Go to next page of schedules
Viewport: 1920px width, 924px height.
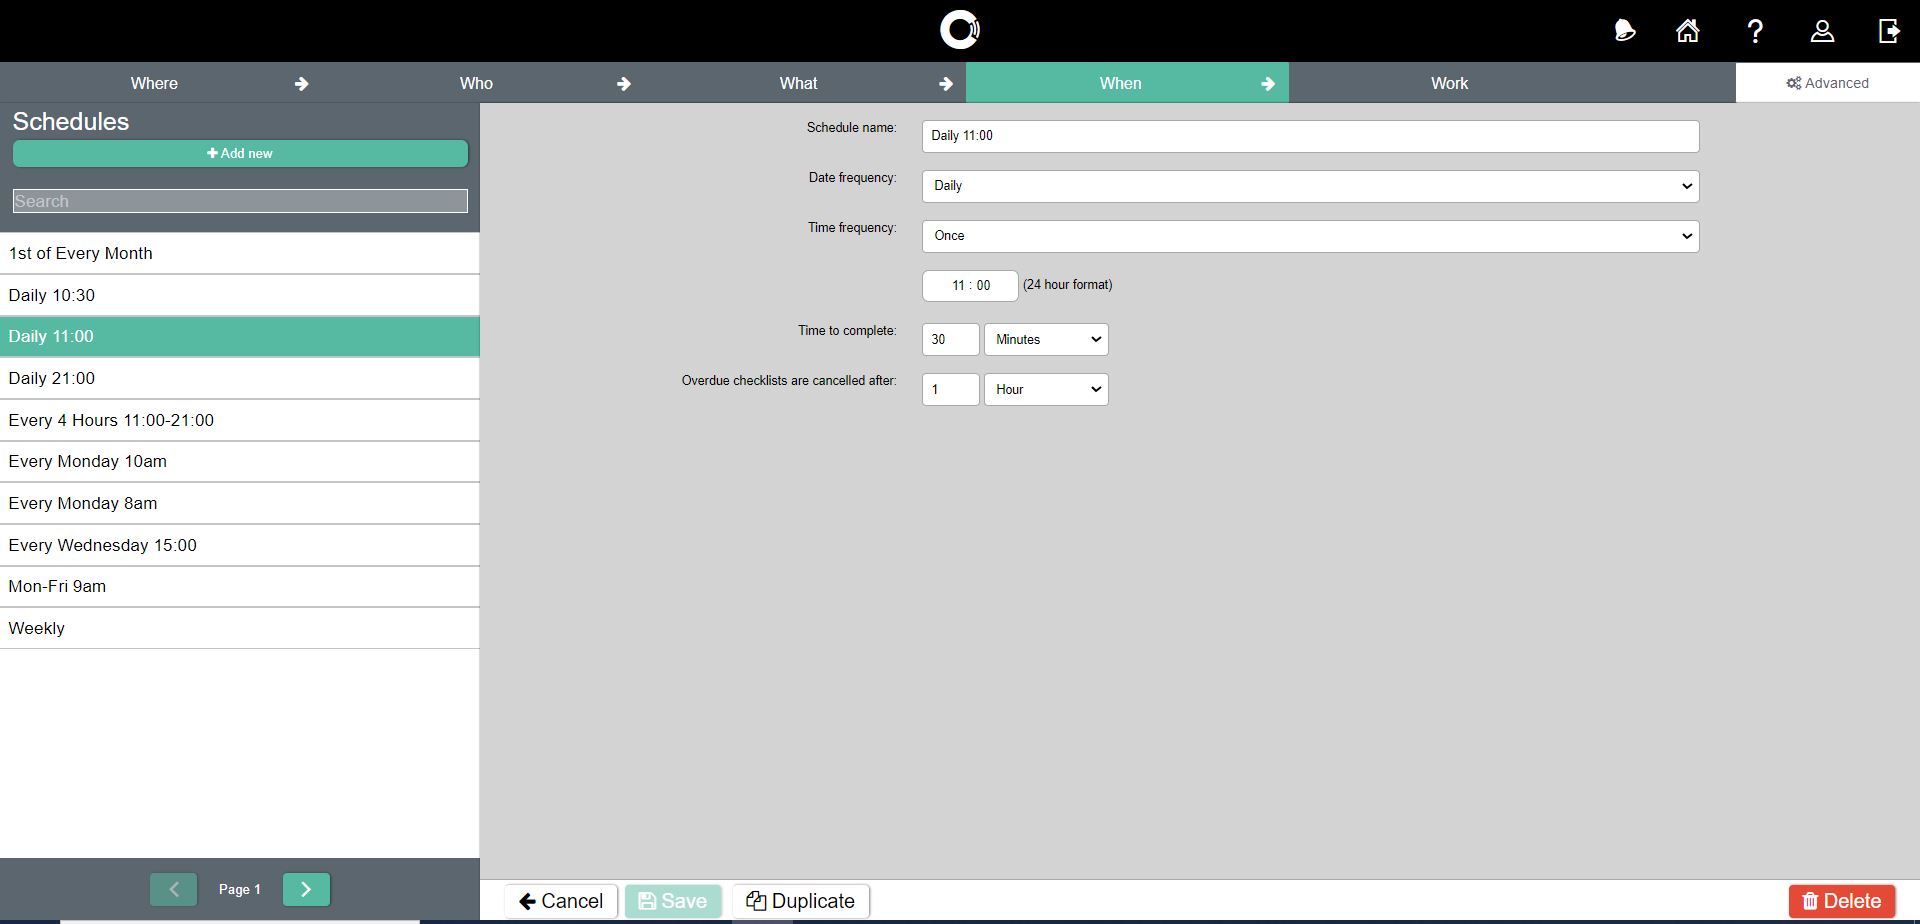[x=306, y=889]
